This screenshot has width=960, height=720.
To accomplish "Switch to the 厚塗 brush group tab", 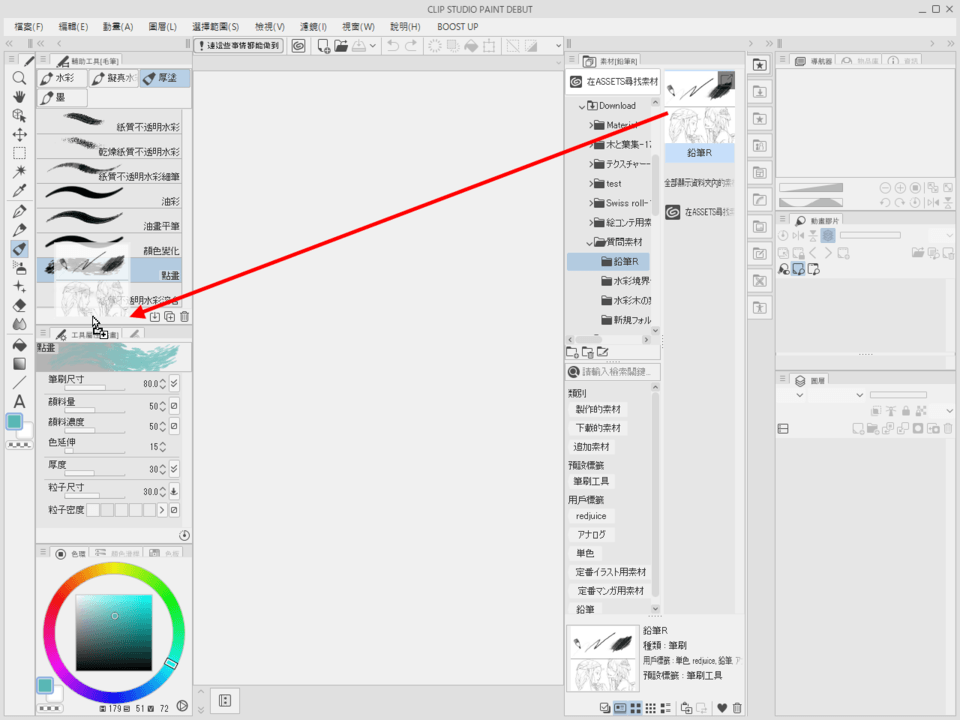I will click(164, 78).
